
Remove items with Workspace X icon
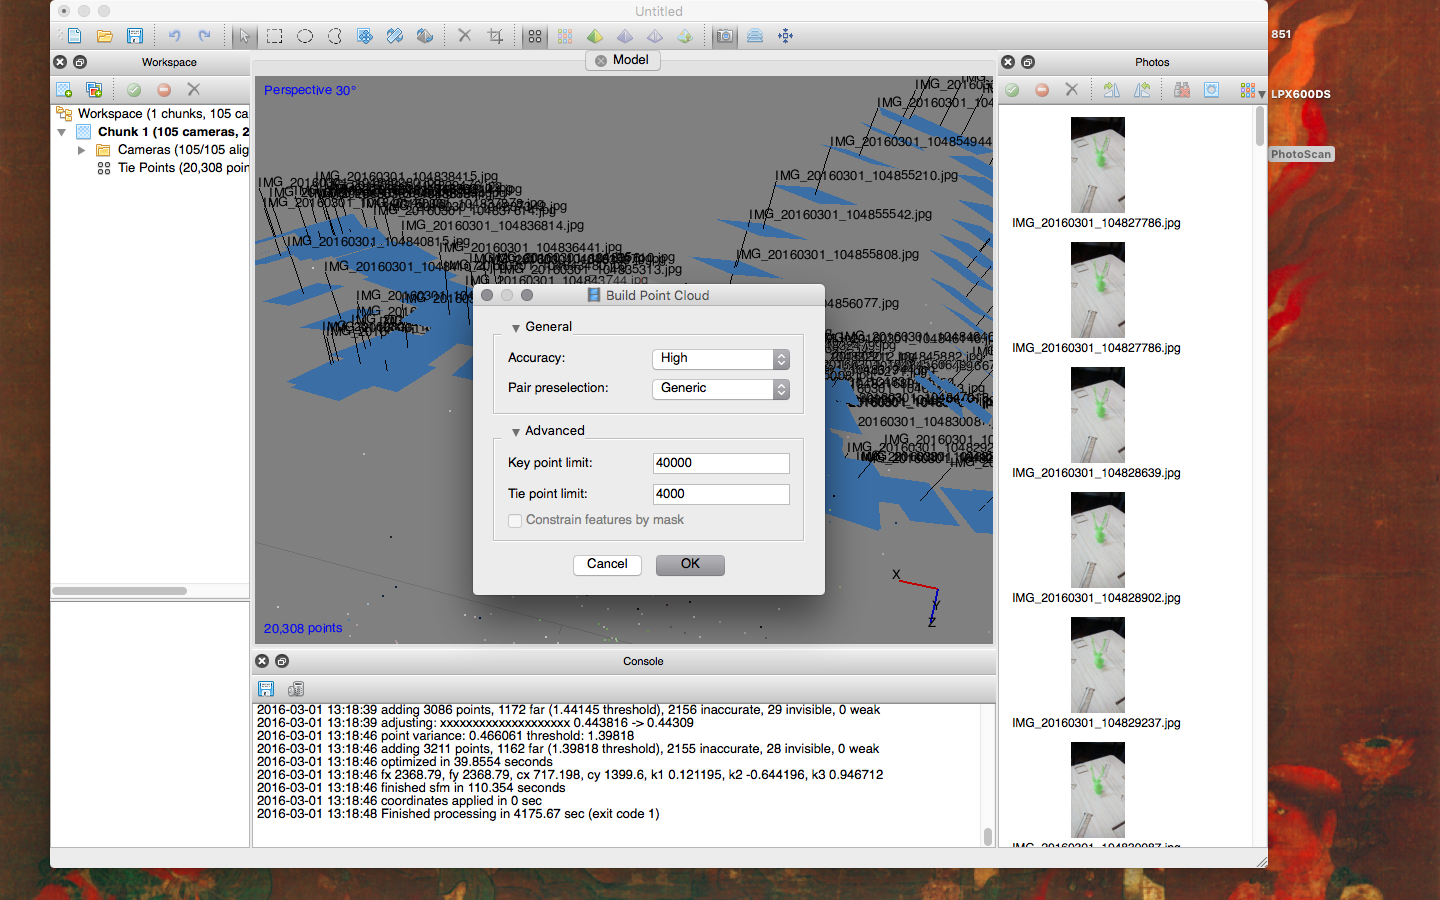point(194,90)
